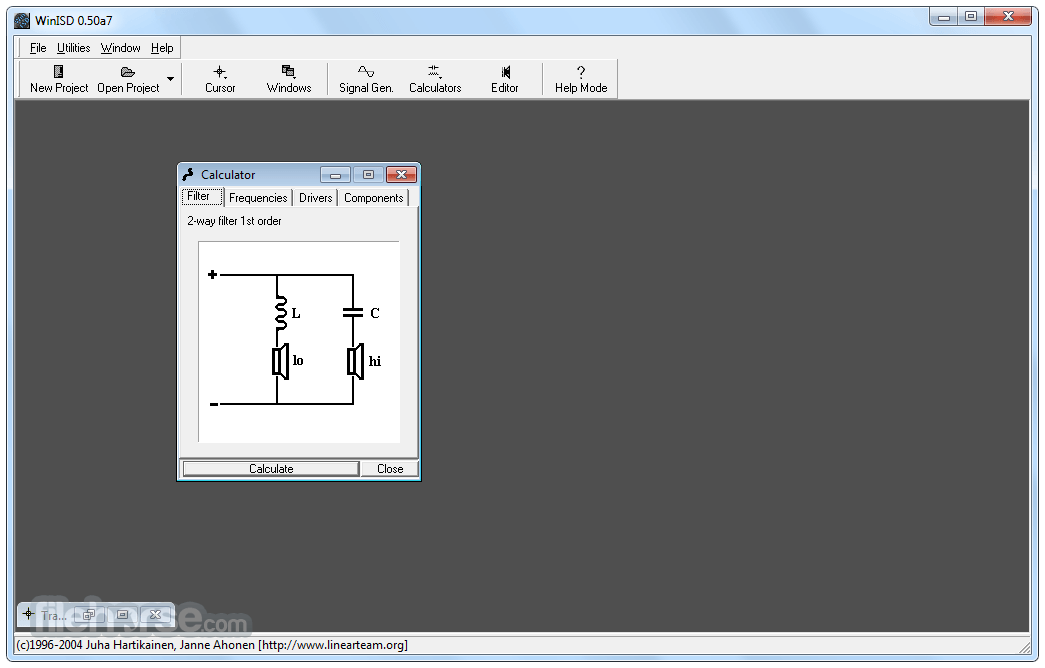Enable Help Mode
The image size is (1045, 668).
(x=581, y=79)
